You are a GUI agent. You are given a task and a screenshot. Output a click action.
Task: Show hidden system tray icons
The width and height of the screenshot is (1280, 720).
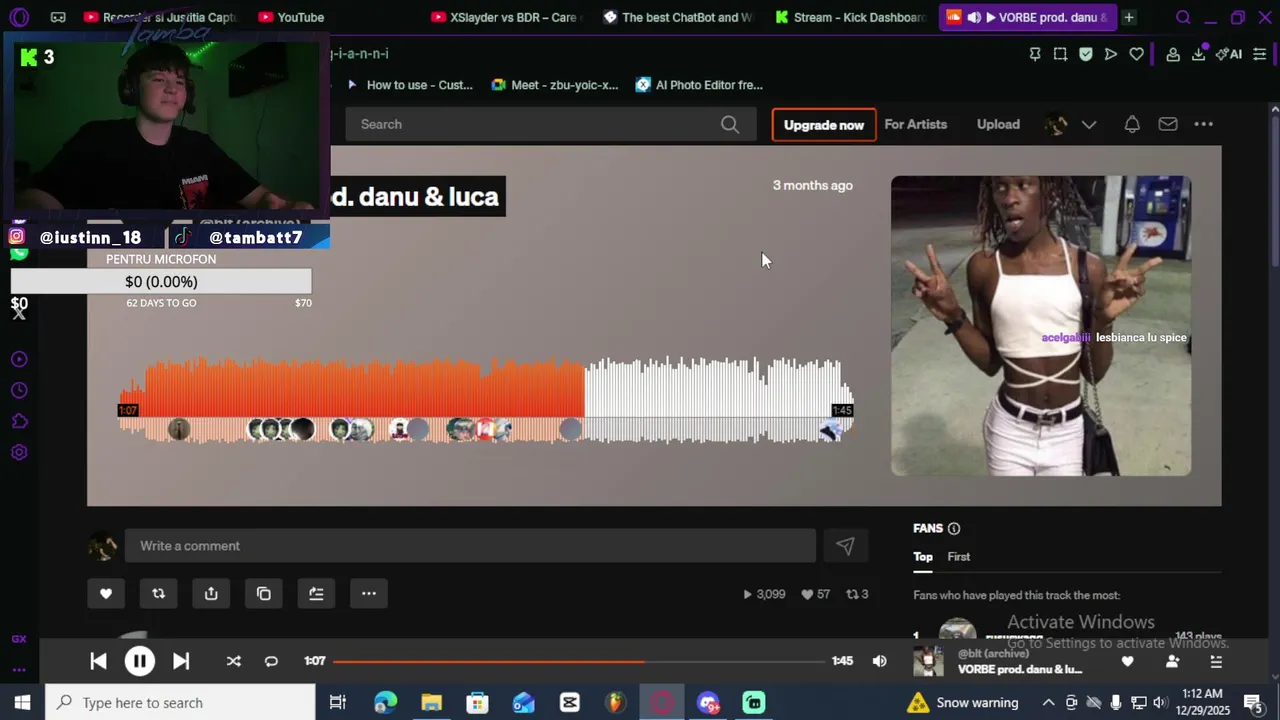pos(1048,703)
